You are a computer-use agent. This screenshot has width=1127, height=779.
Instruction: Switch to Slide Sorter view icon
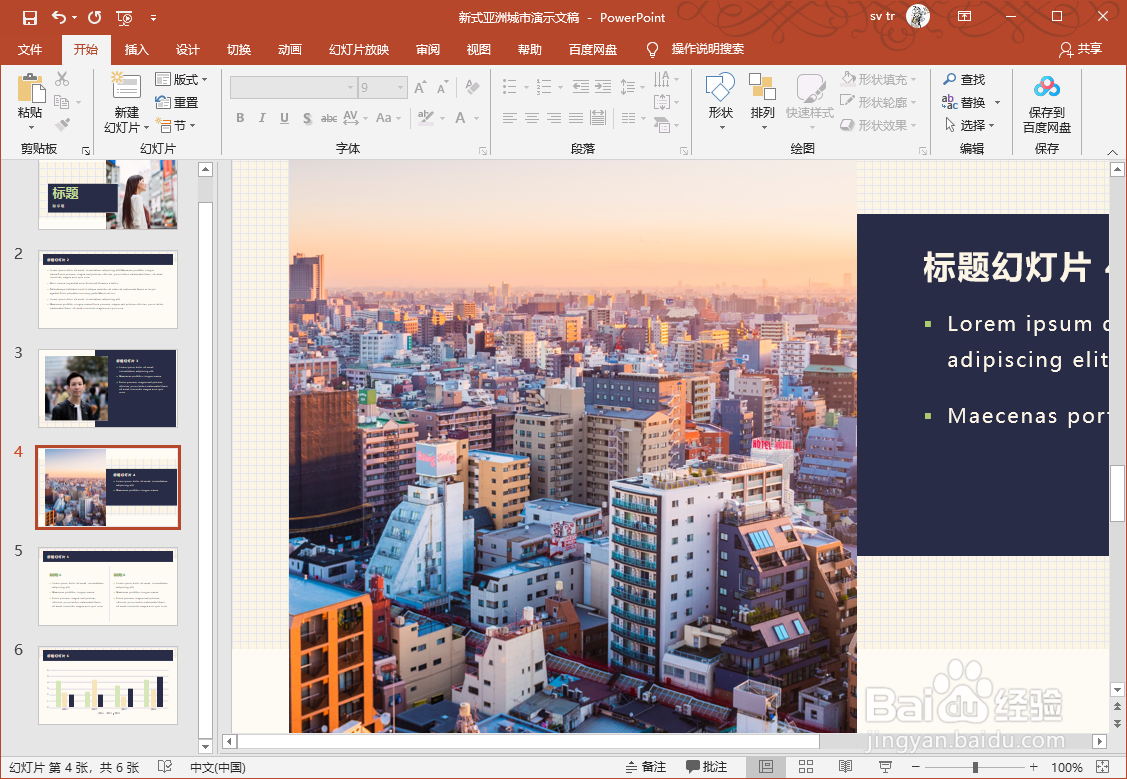pos(806,767)
